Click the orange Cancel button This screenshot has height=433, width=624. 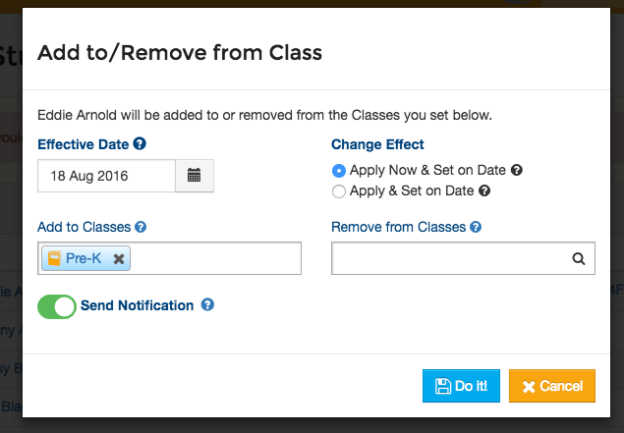(552, 385)
